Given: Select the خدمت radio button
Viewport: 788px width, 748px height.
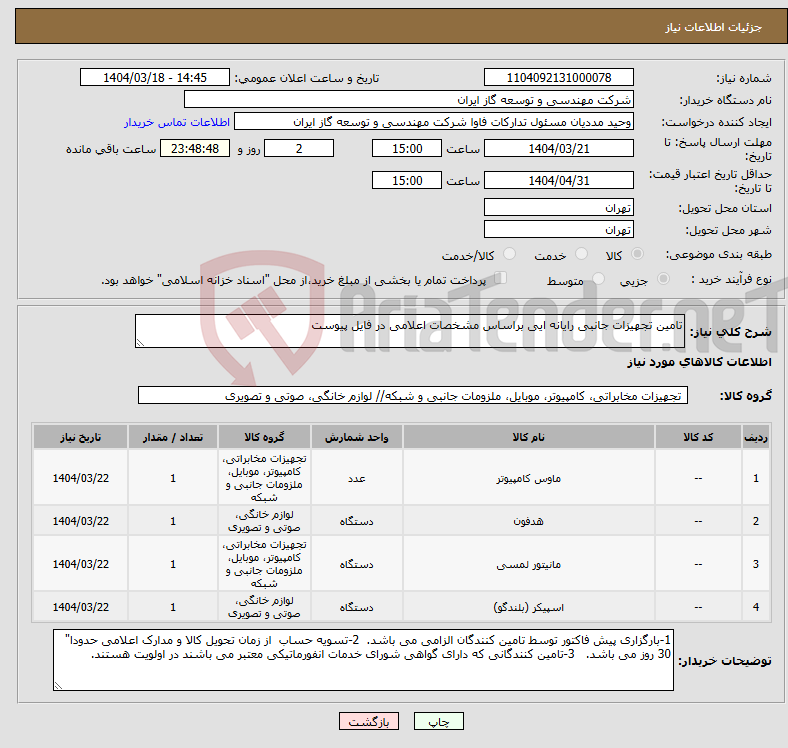Looking at the screenshot, I should (x=581, y=254).
